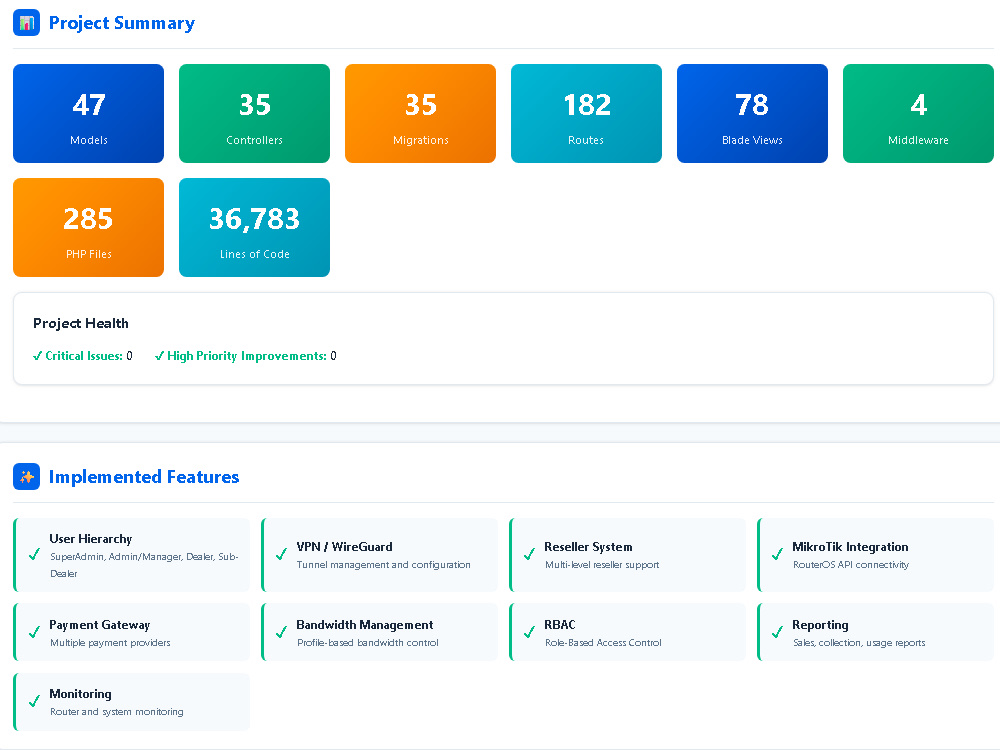This screenshot has width=1000, height=750.
Task: Click the MikroTik Integration feature title
Action: coord(850,547)
